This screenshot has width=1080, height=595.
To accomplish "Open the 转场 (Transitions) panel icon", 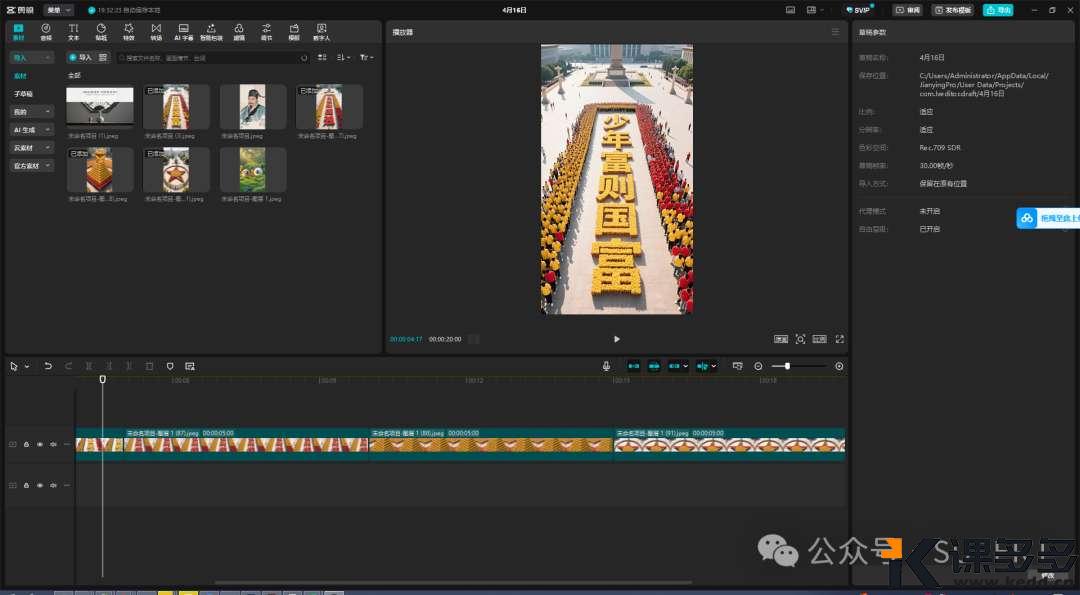I will point(156,31).
